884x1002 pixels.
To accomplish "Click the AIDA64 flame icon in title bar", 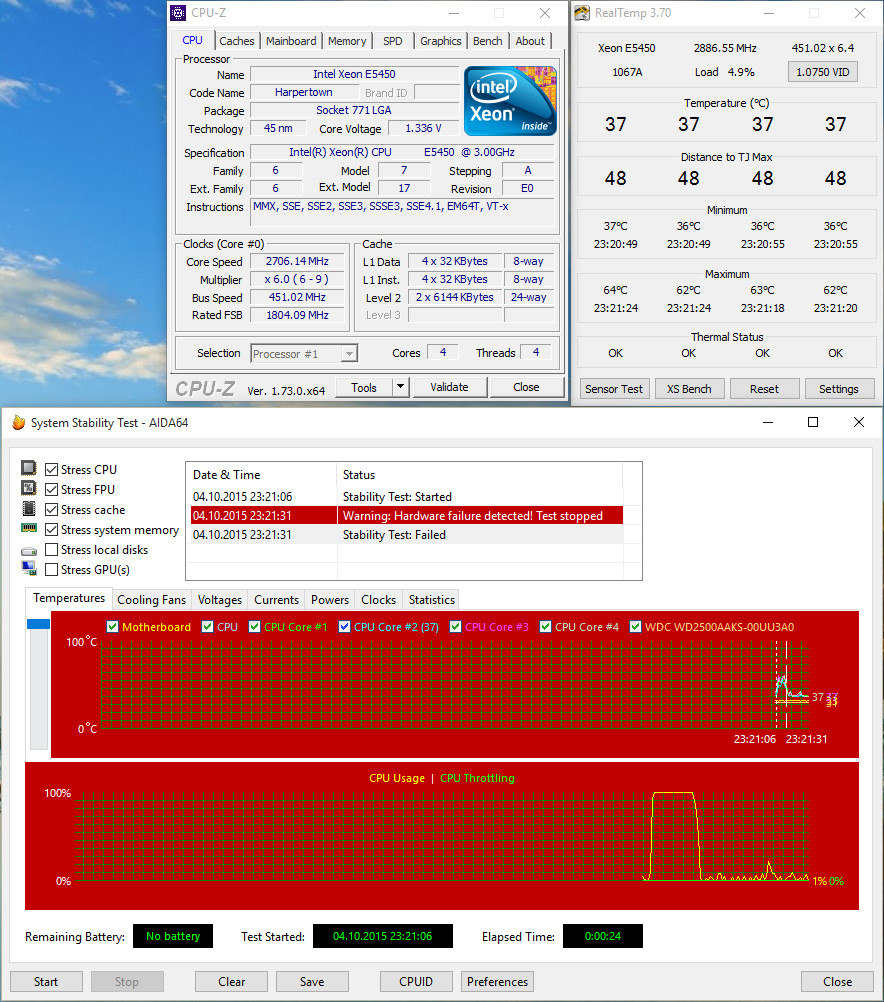I will coord(19,422).
